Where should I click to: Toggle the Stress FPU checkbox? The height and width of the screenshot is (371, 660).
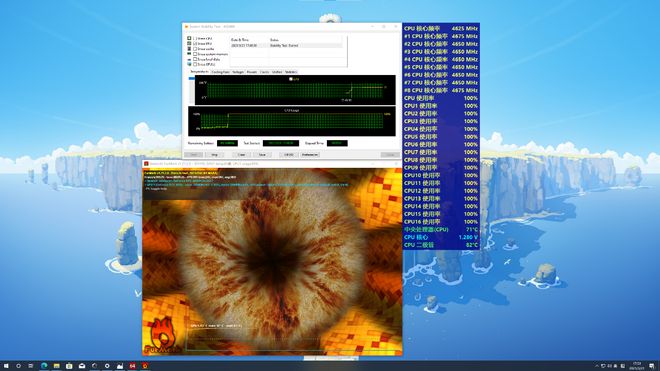195,43
